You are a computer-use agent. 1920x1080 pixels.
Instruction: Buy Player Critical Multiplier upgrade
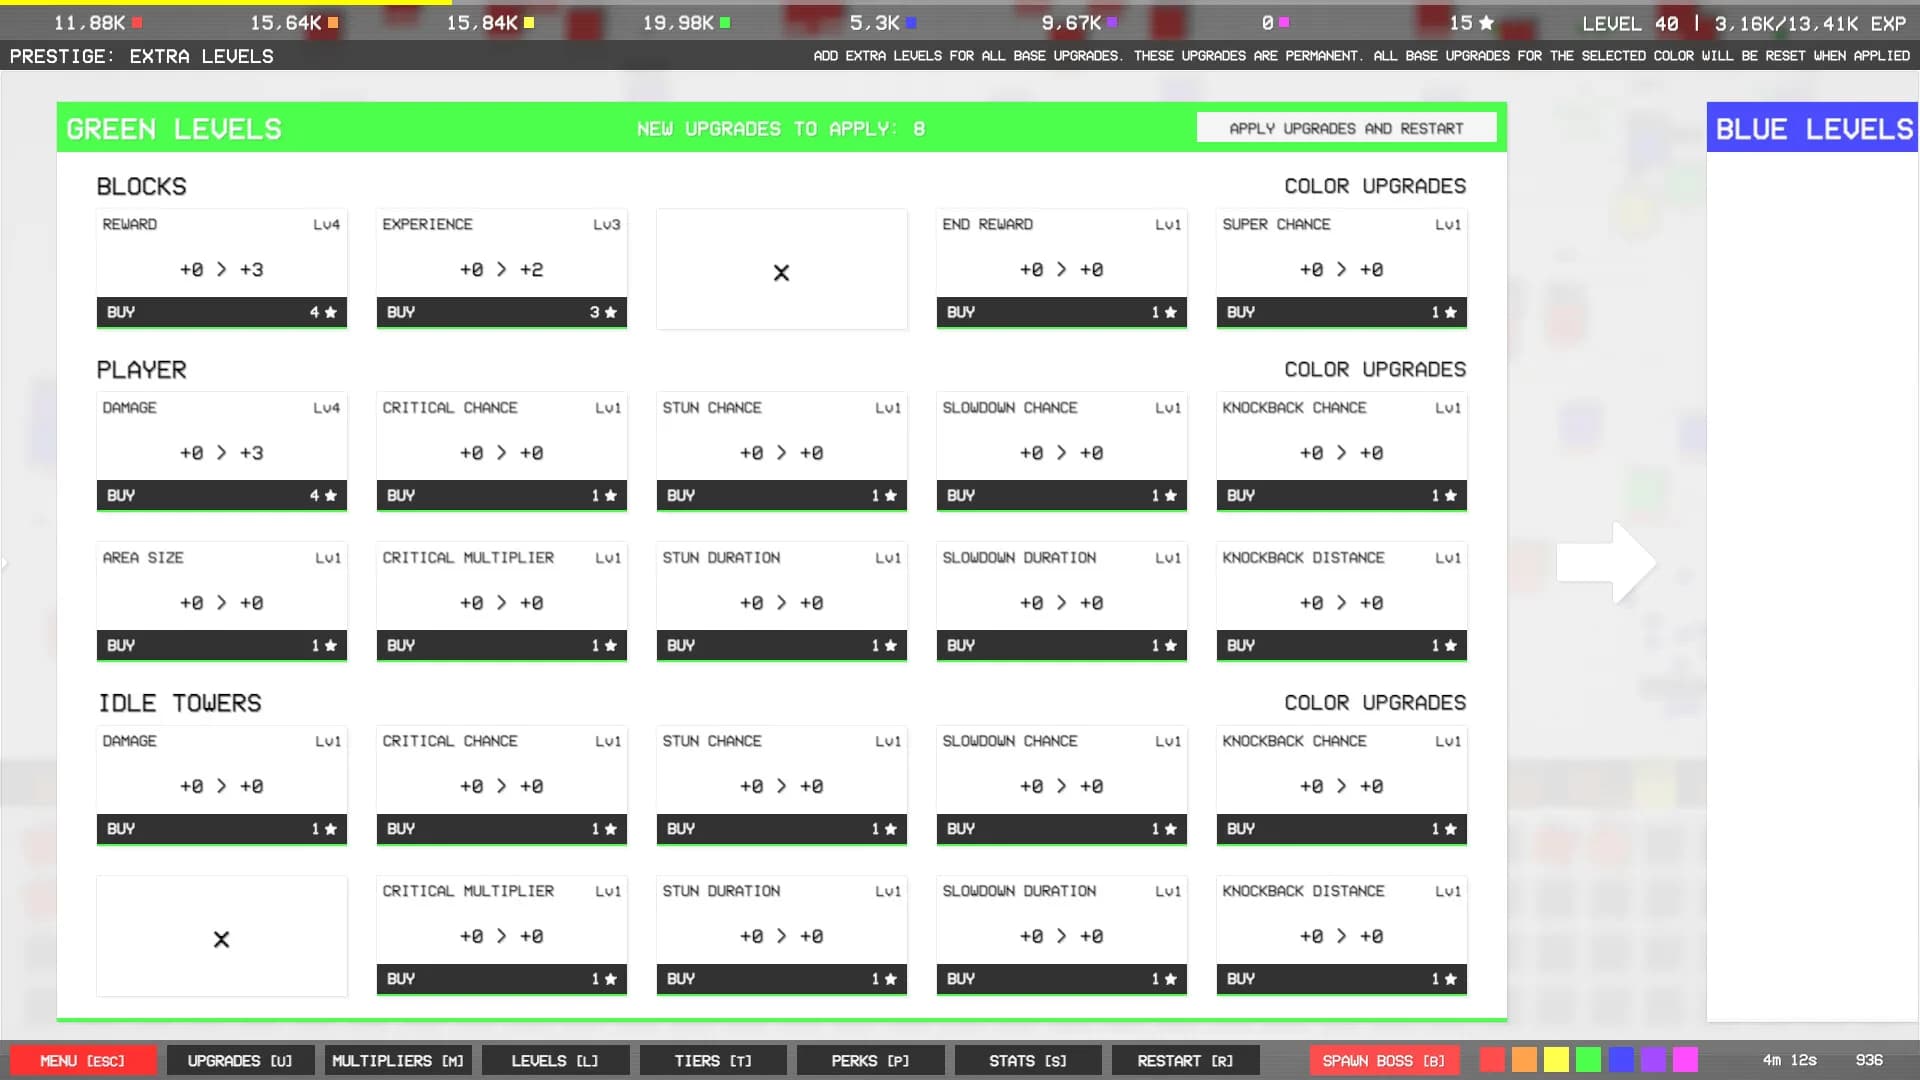click(x=501, y=645)
